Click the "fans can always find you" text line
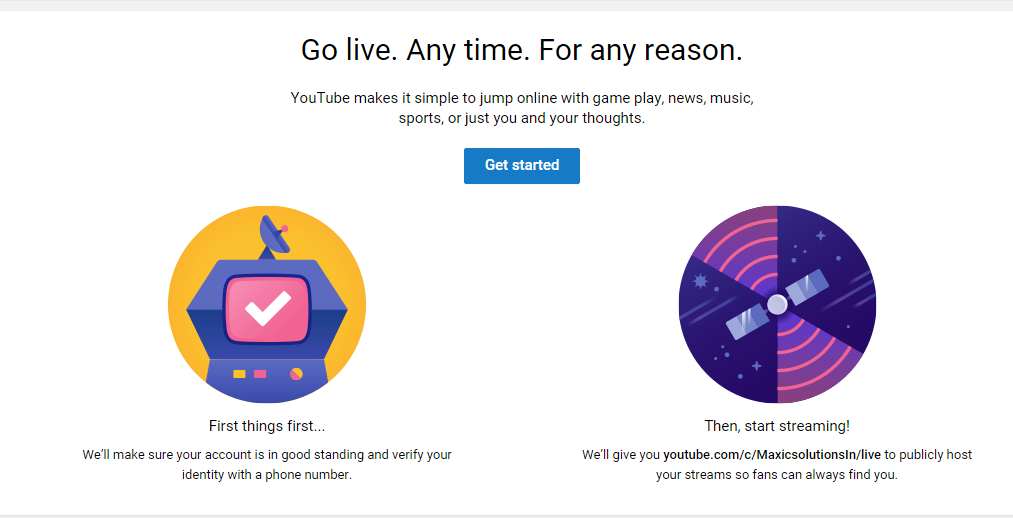1013x518 pixels. (x=777, y=475)
